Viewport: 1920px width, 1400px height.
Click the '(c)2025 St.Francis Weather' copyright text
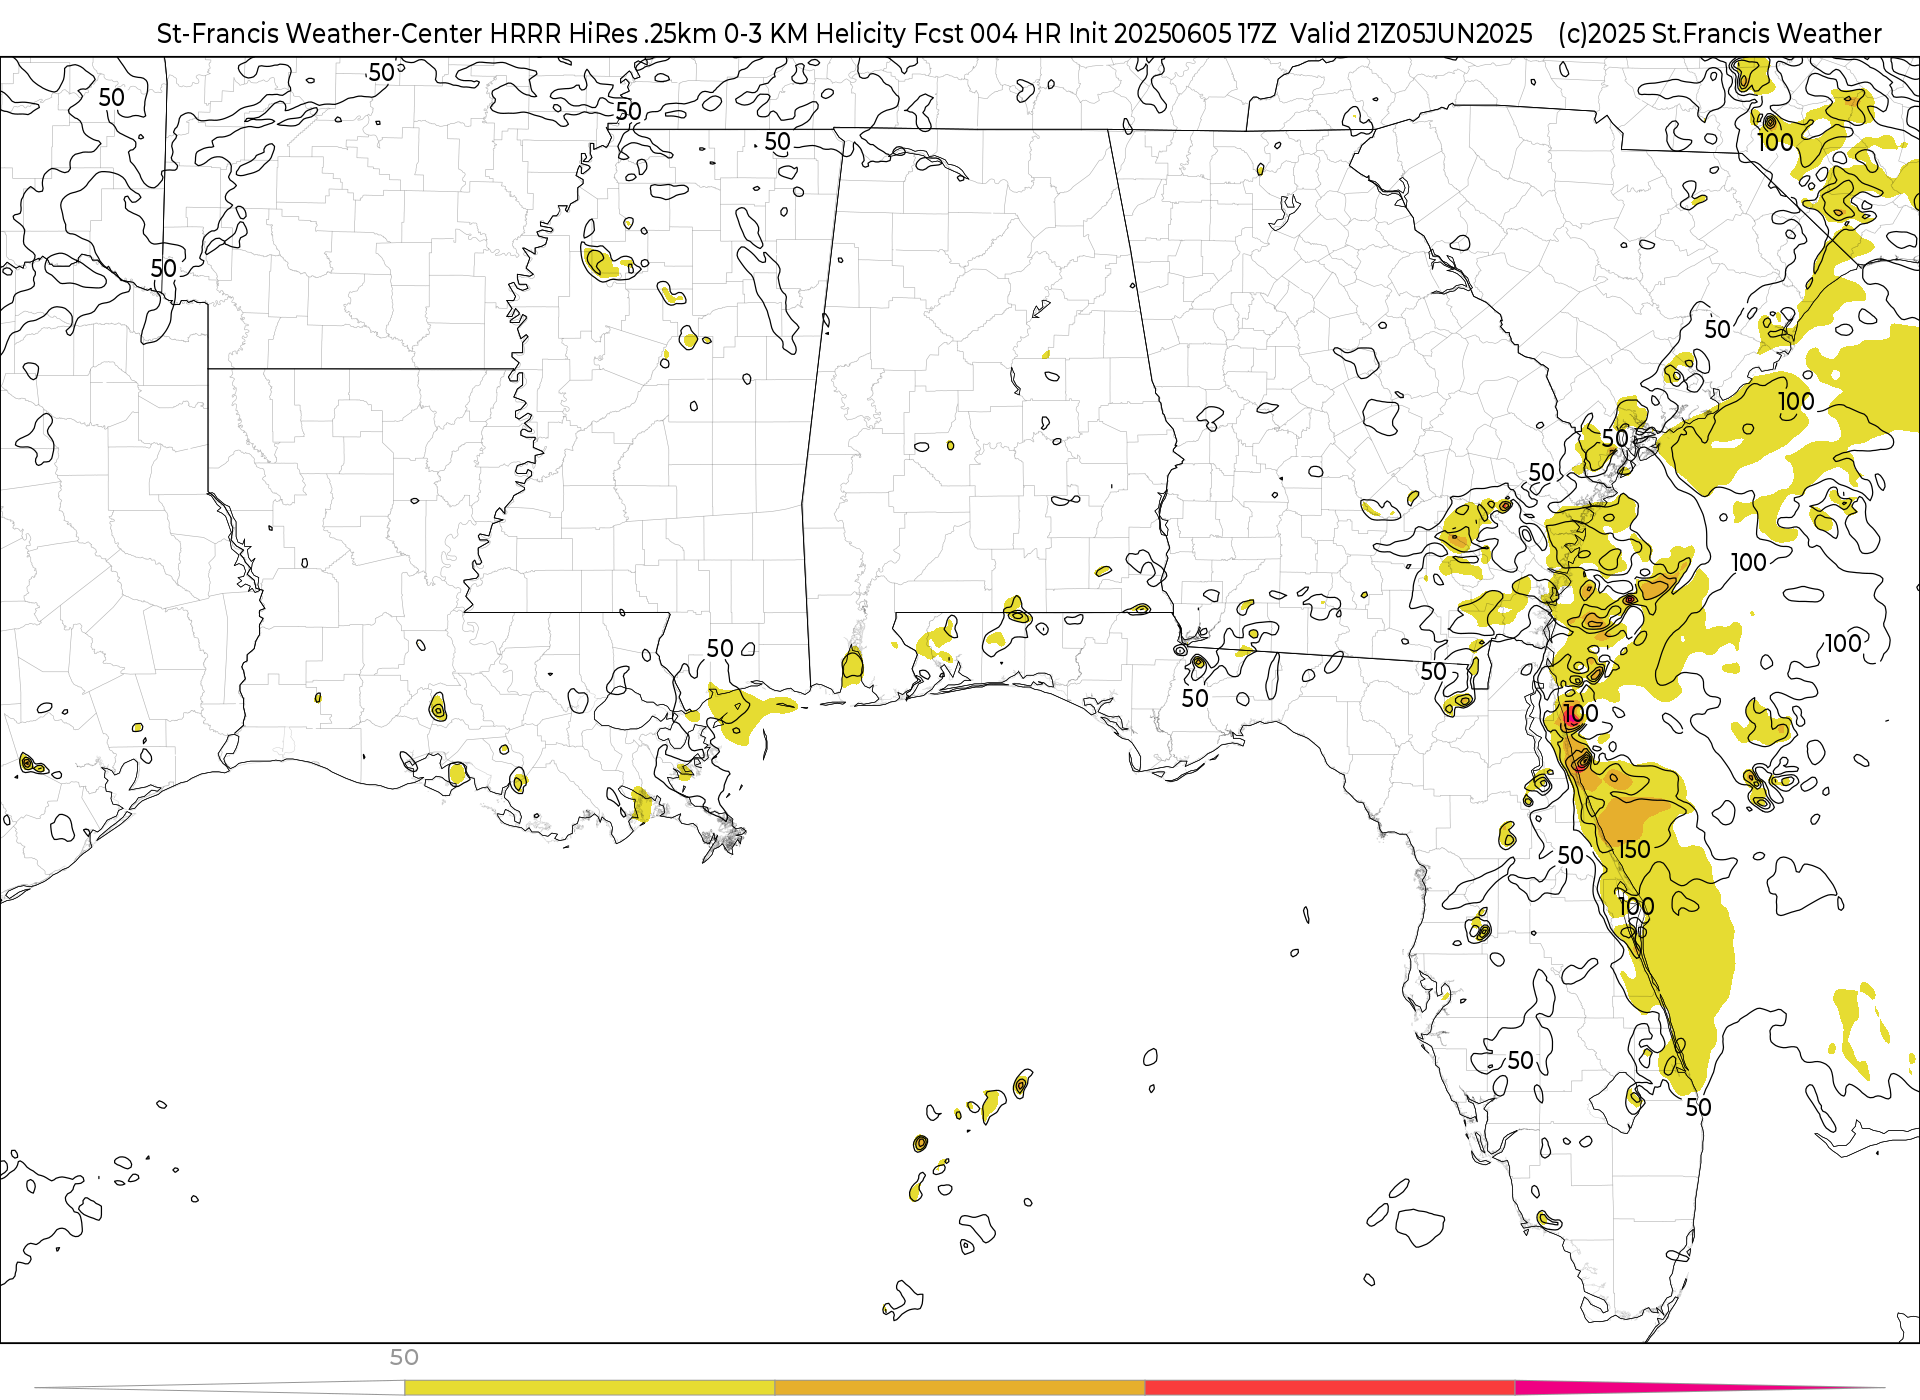click(1719, 34)
